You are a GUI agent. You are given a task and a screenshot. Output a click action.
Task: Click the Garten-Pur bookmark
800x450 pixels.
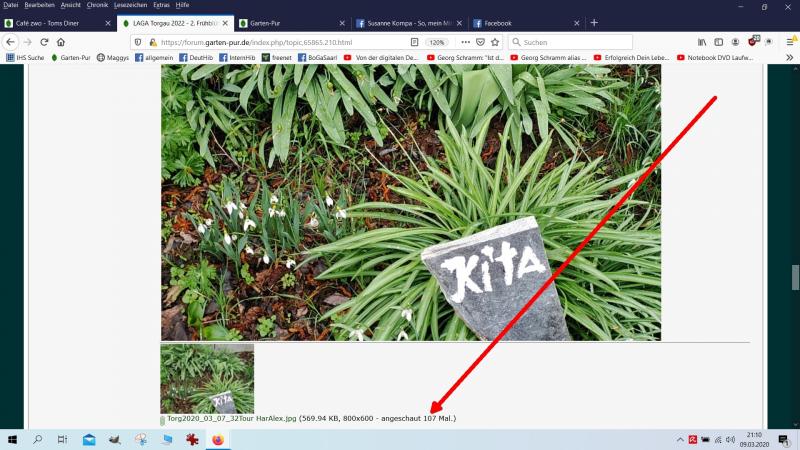pyautogui.click(x=74, y=58)
